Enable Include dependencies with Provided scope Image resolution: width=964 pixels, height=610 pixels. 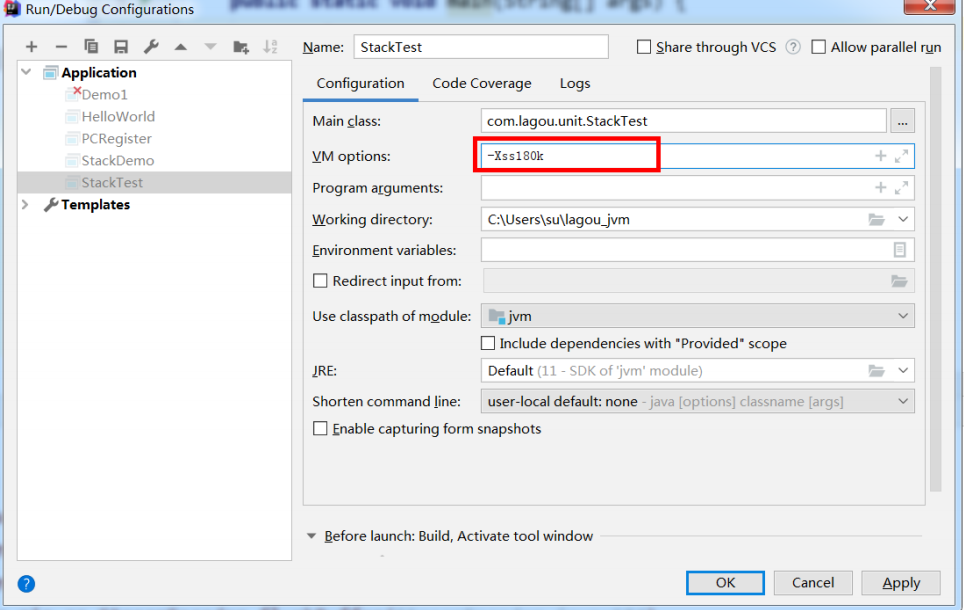(488, 343)
